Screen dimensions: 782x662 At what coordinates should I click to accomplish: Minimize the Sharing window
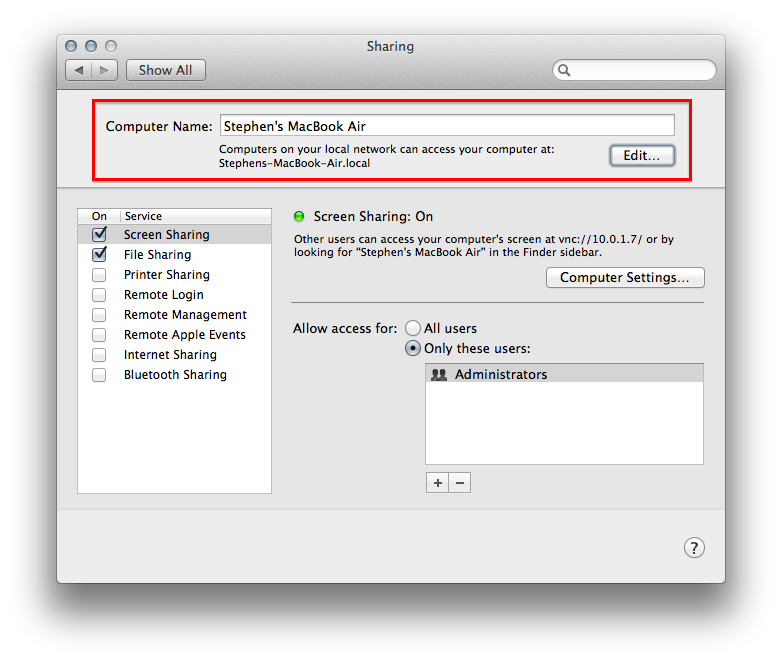point(91,46)
